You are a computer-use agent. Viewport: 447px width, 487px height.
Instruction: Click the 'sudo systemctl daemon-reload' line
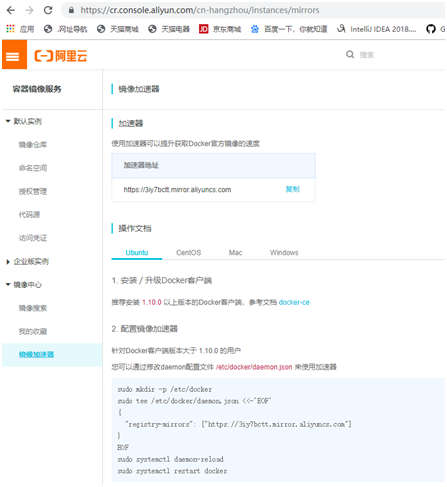point(170,459)
